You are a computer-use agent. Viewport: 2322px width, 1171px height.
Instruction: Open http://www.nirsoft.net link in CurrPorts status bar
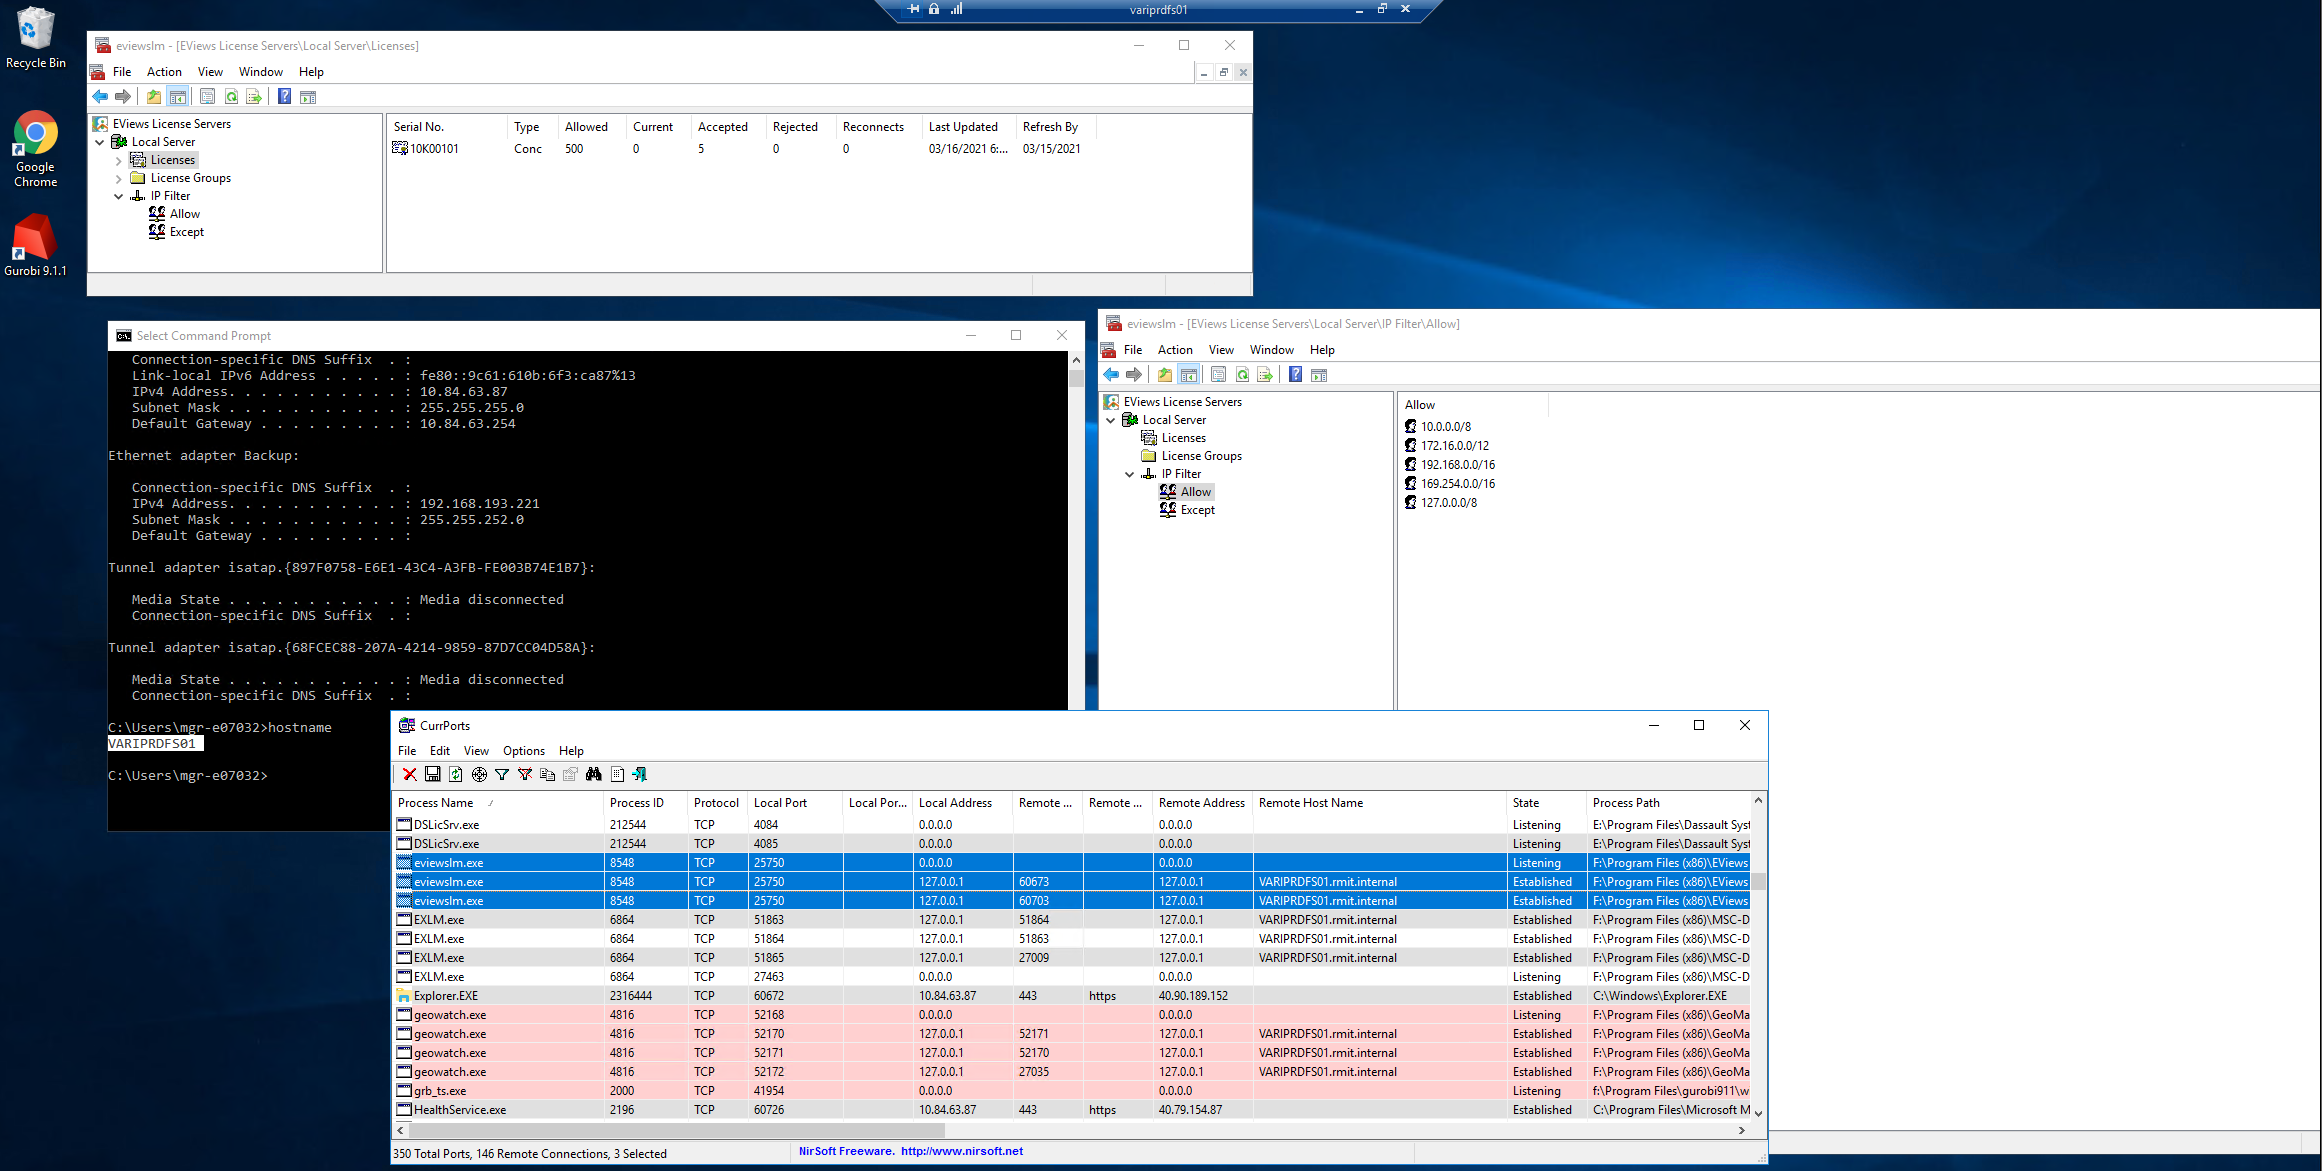962,1151
